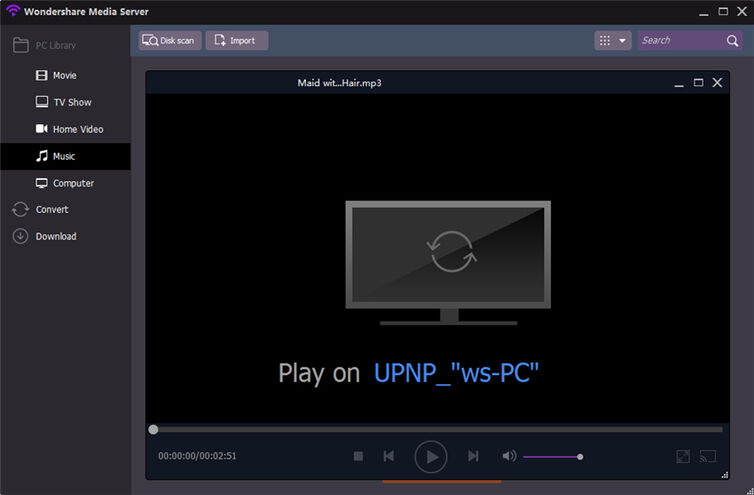Viewport: 754px width, 495px height.
Task: Close the Maid wit...Hair.mp3 player
Action: (717, 83)
